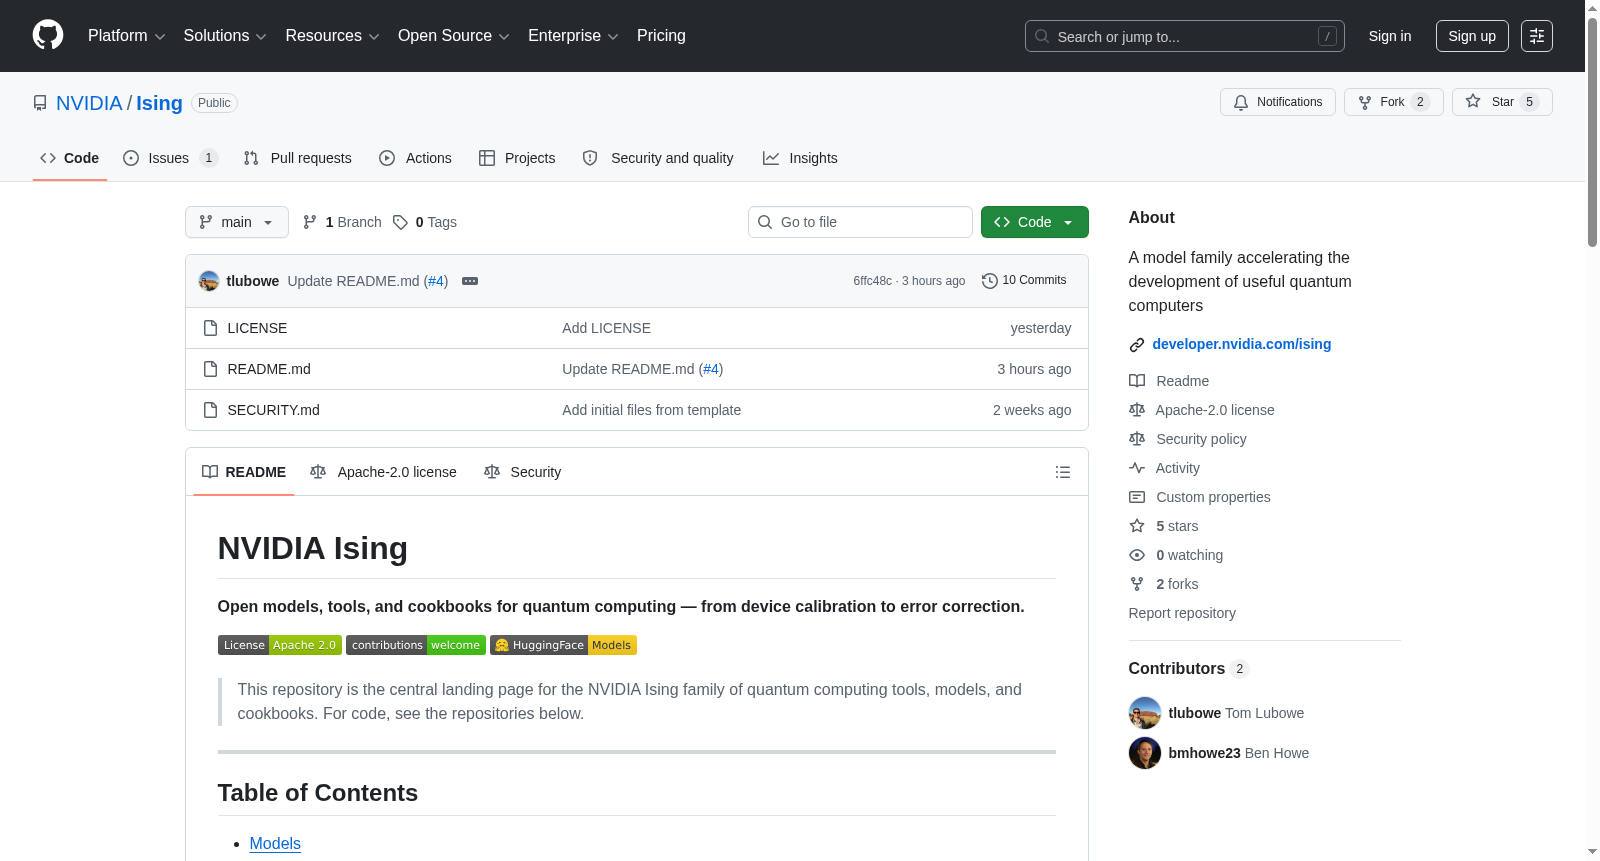Open the green Code dropdown button
The width and height of the screenshot is (1600, 861).
[x=1035, y=222]
